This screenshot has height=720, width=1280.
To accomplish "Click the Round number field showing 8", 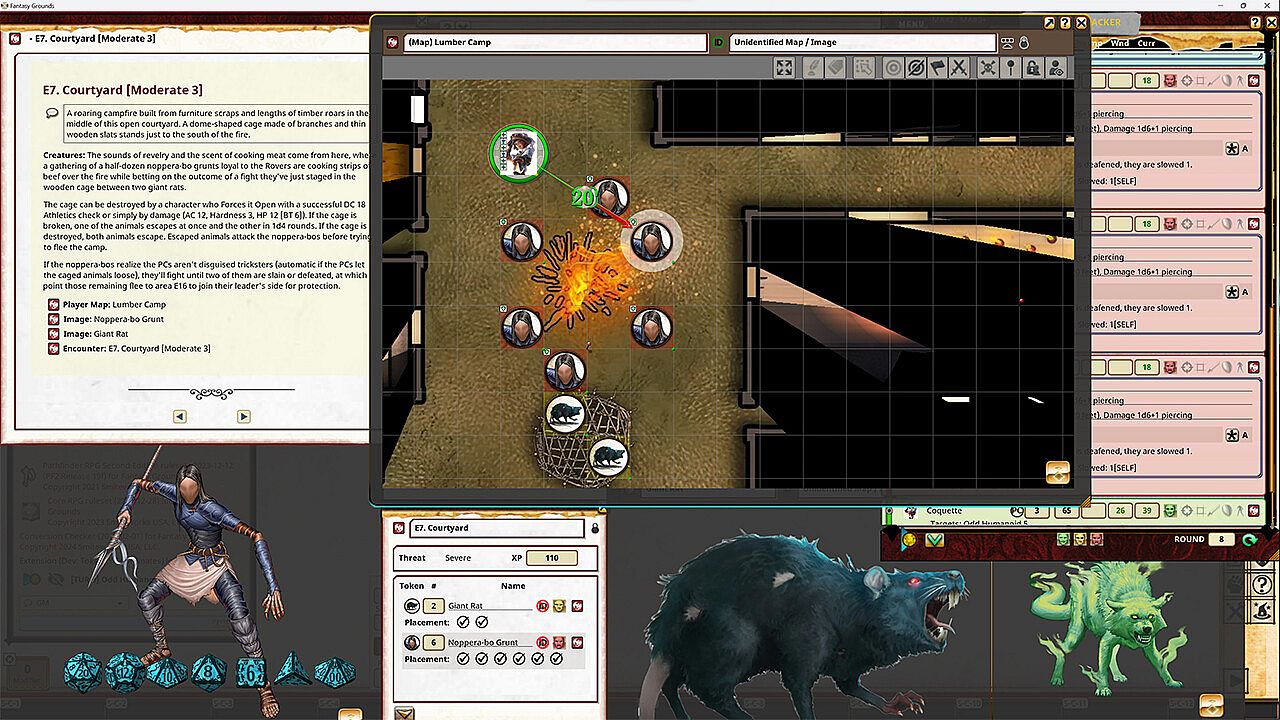I will (1221, 540).
